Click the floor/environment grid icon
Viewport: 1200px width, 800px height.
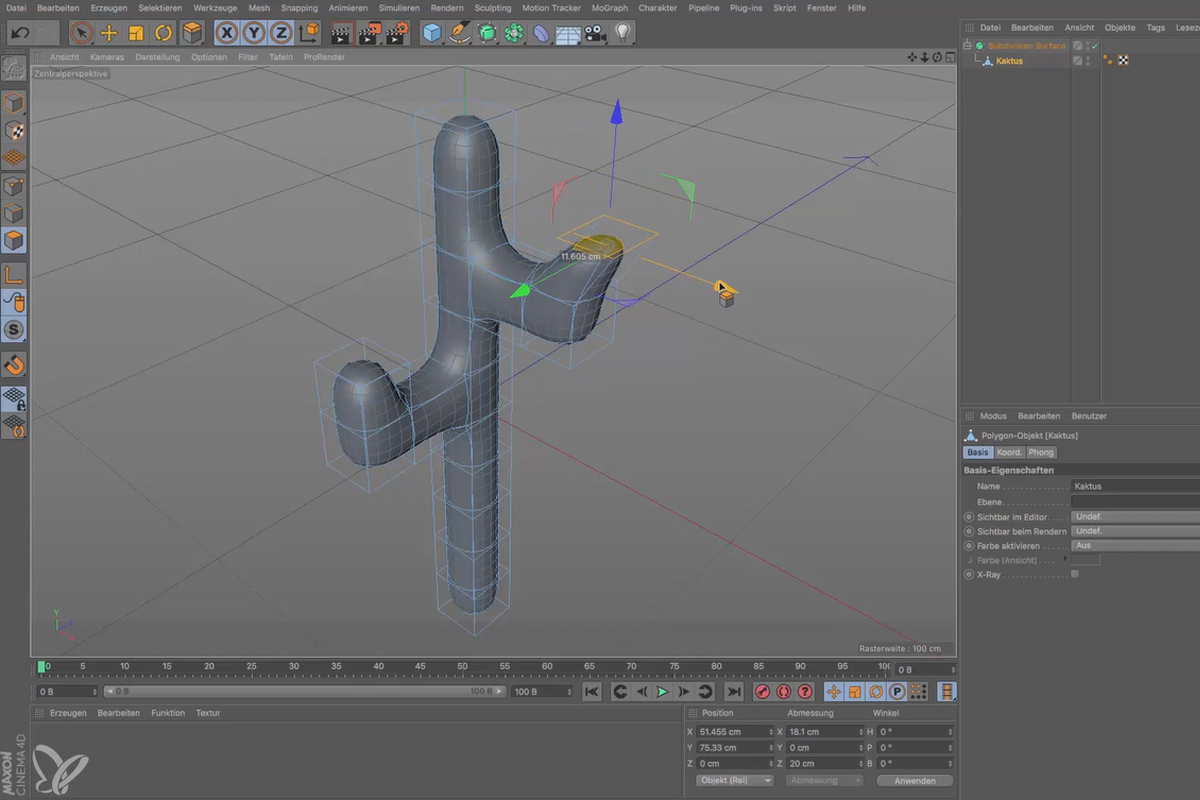(568, 33)
